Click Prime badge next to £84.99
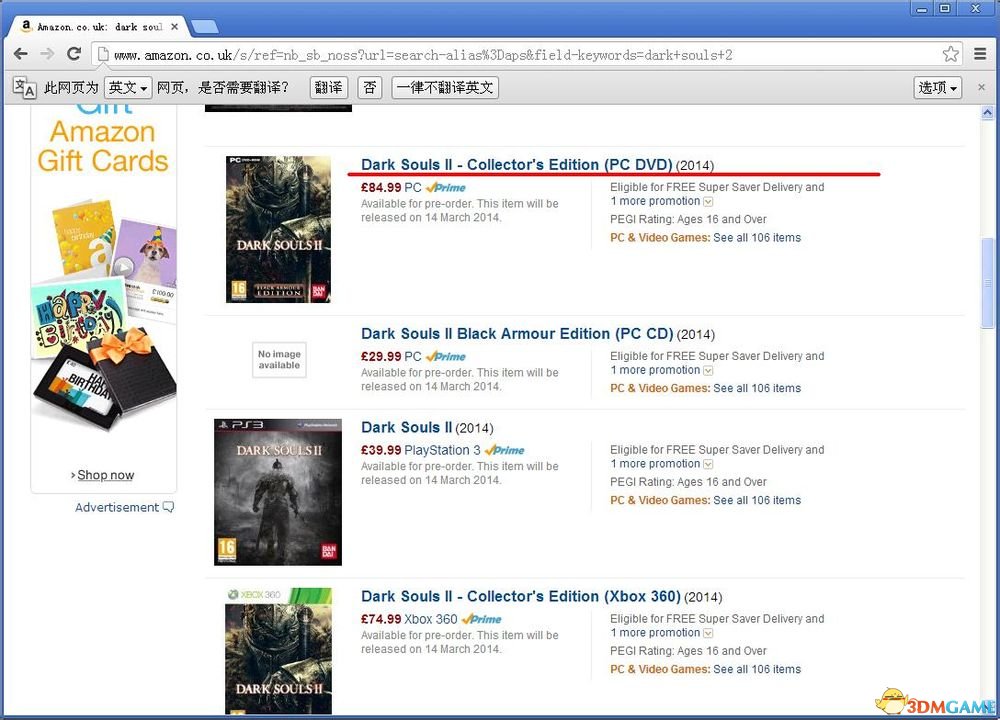The height and width of the screenshot is (720, 1000). click(446, 187)
